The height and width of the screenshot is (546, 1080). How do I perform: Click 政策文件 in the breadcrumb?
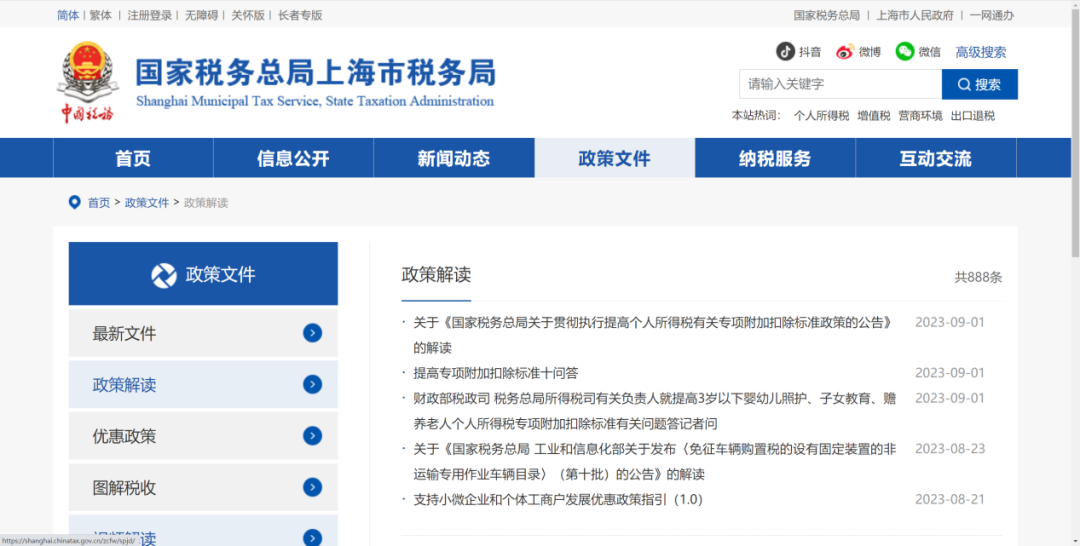pos(147,202)
